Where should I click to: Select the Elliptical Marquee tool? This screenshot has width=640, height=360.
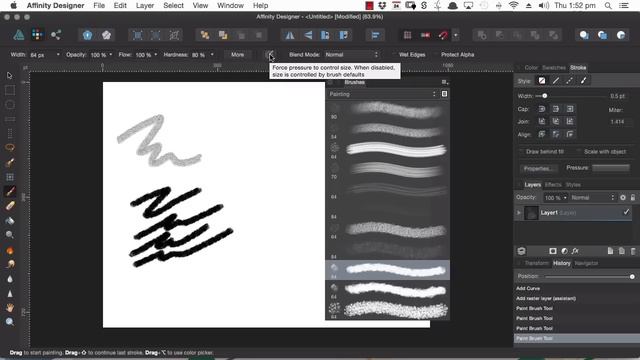pyautogui.click(x=10, y=105)
